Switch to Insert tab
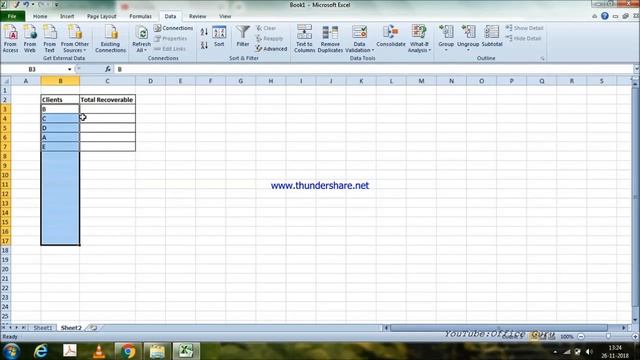 (67, 16)
